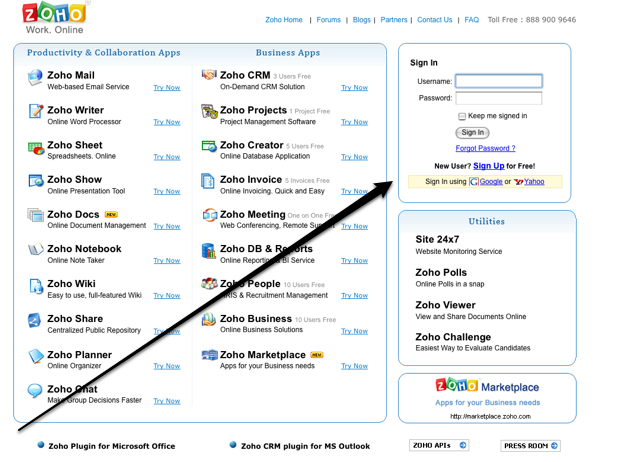Click the Yahoo sign-in icon
This screenshot has width=621, height=462.
tap(518, 182)
